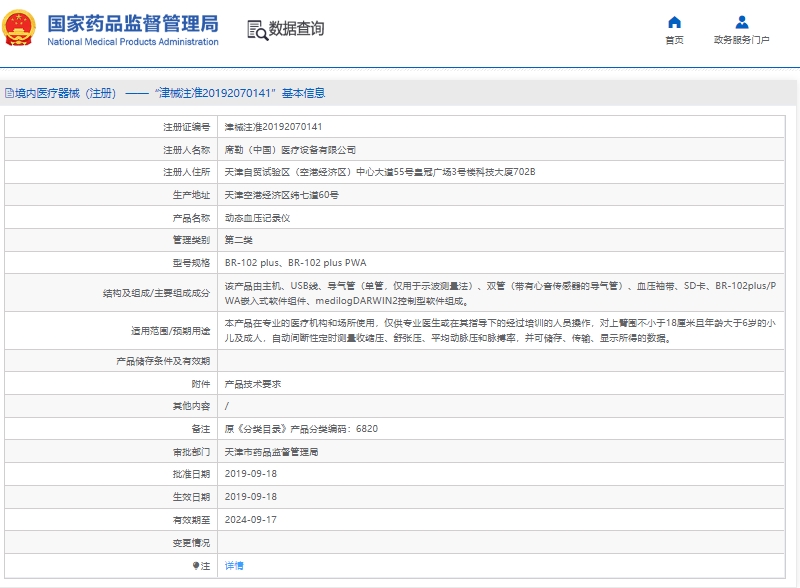800x588 pixels.
Task: Click the 备注 row label
Action: 201,429
